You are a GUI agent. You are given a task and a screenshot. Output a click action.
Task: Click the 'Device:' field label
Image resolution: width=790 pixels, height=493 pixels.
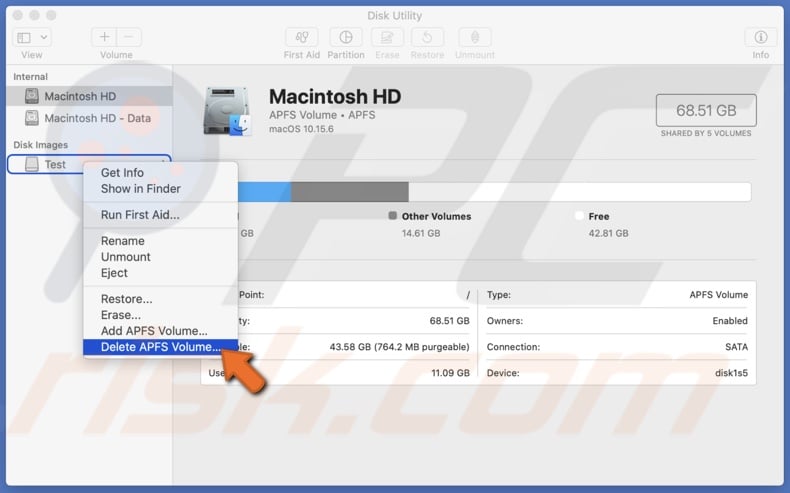(503, 374)
